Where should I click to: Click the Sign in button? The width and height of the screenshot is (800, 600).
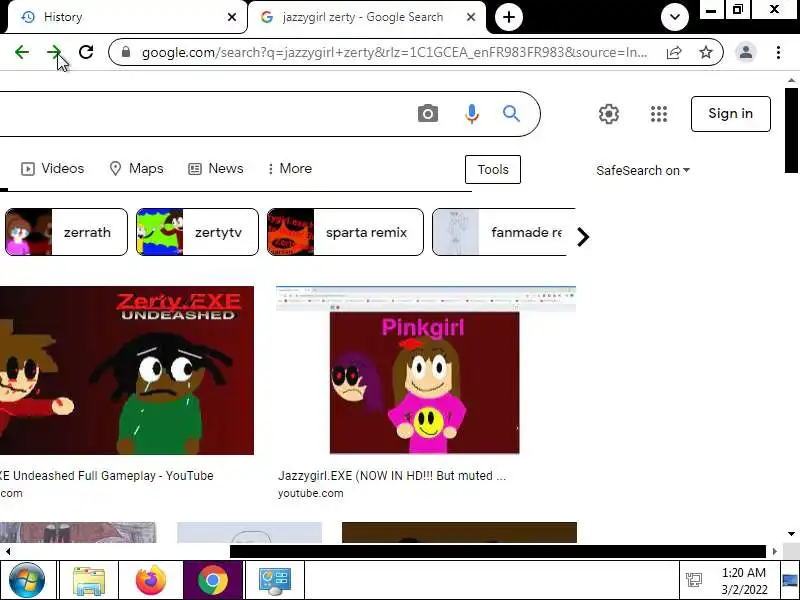[731, 114]
